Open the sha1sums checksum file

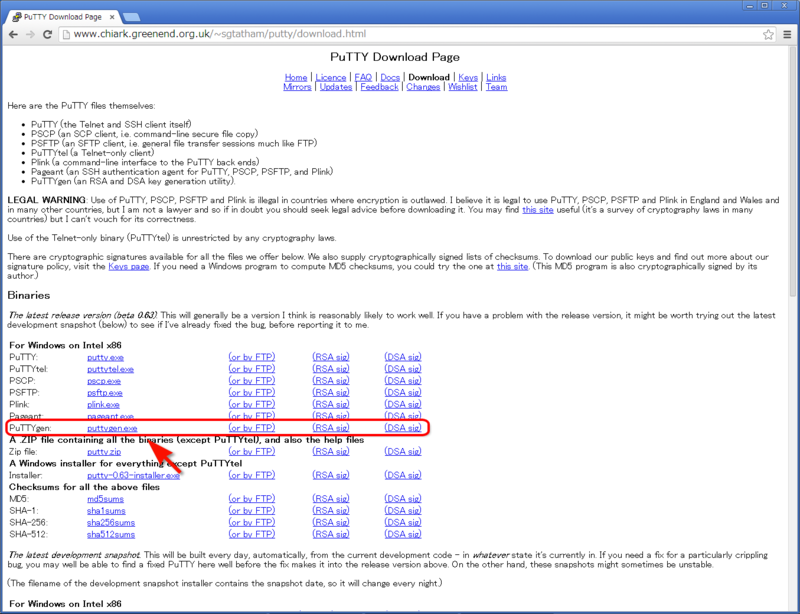click(106, 510)
